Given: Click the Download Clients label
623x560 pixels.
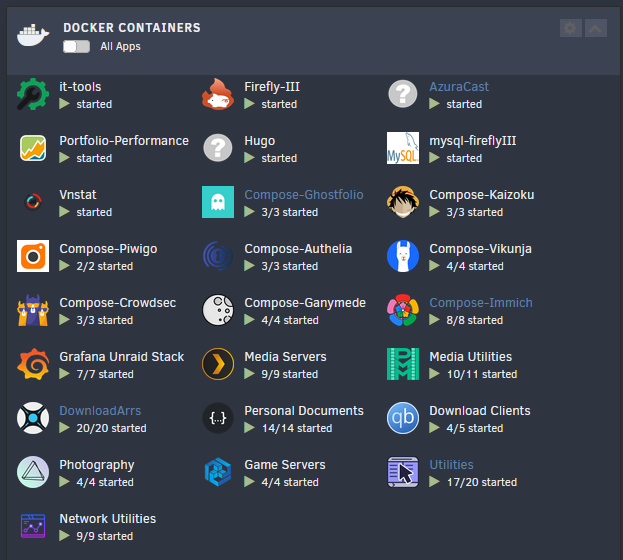Looking at the screenshot, I should click(480, 411).
